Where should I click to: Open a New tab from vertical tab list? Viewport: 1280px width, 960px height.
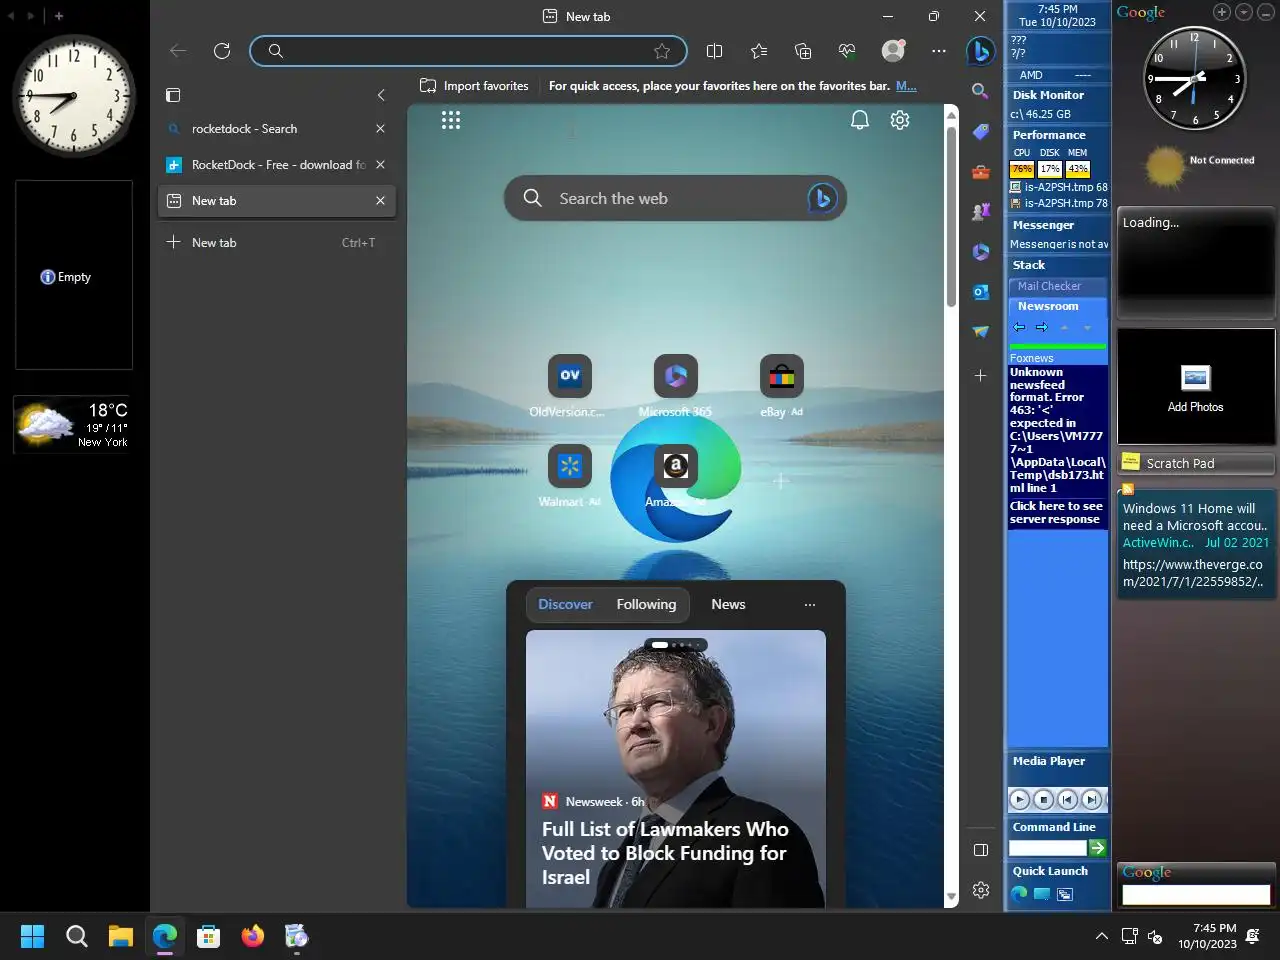[x=277, y=243]
